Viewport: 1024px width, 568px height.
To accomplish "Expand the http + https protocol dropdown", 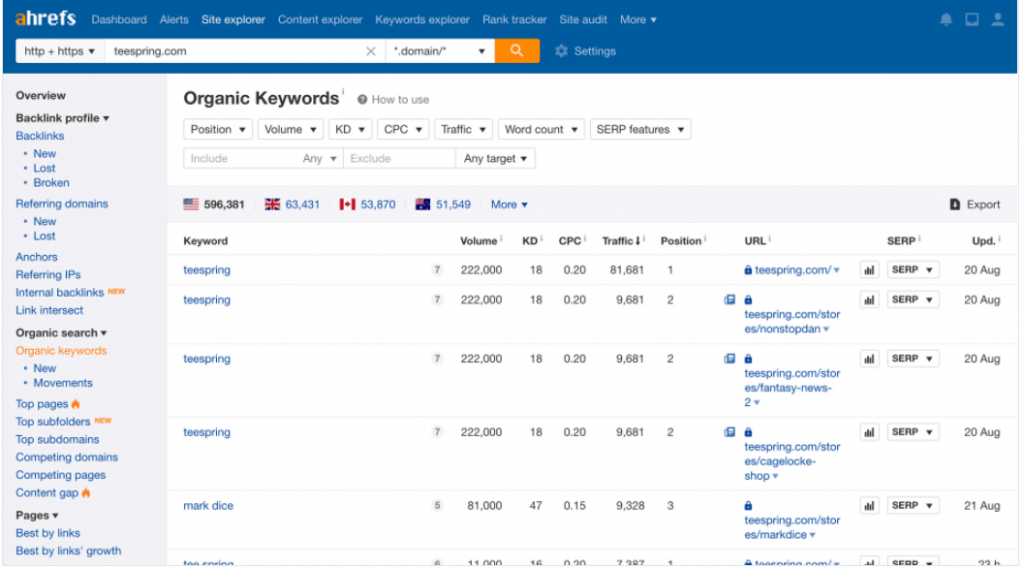I will (x=60, y=51).
